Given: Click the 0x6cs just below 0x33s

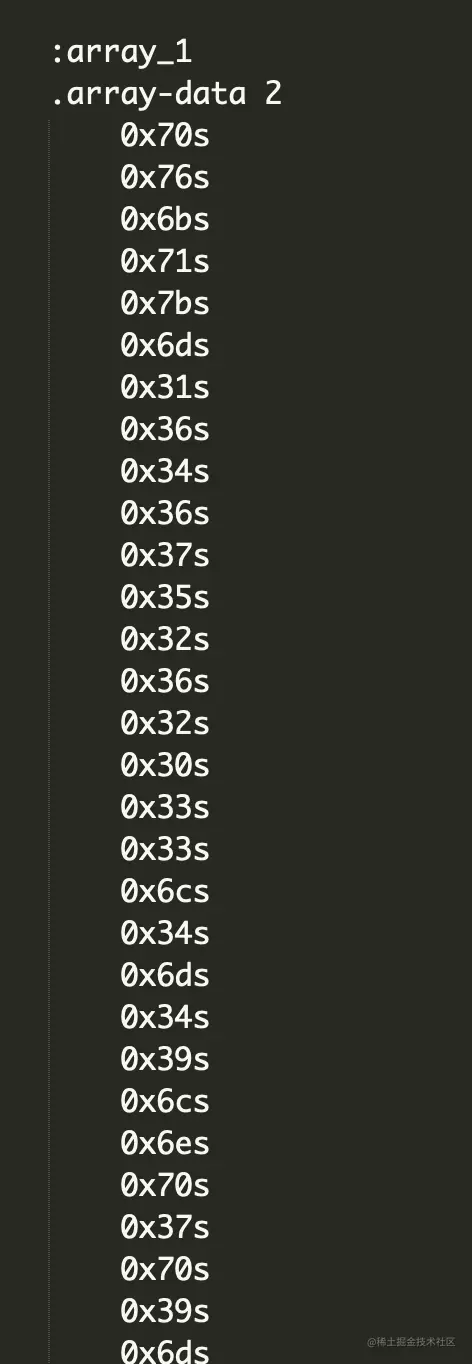Looking at the screenshot, I should coord(165,892).
